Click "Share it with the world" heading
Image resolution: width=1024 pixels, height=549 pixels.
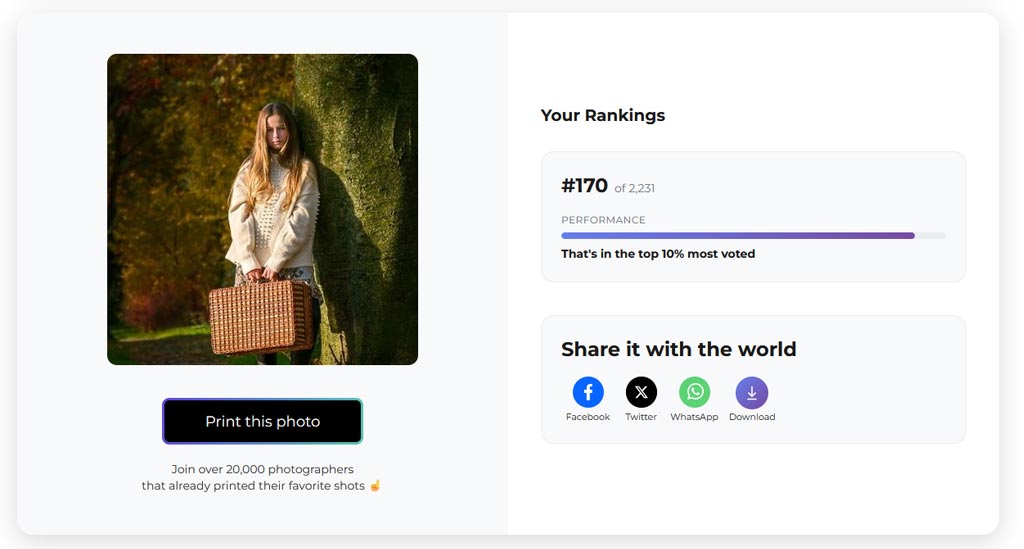[679, 349]
